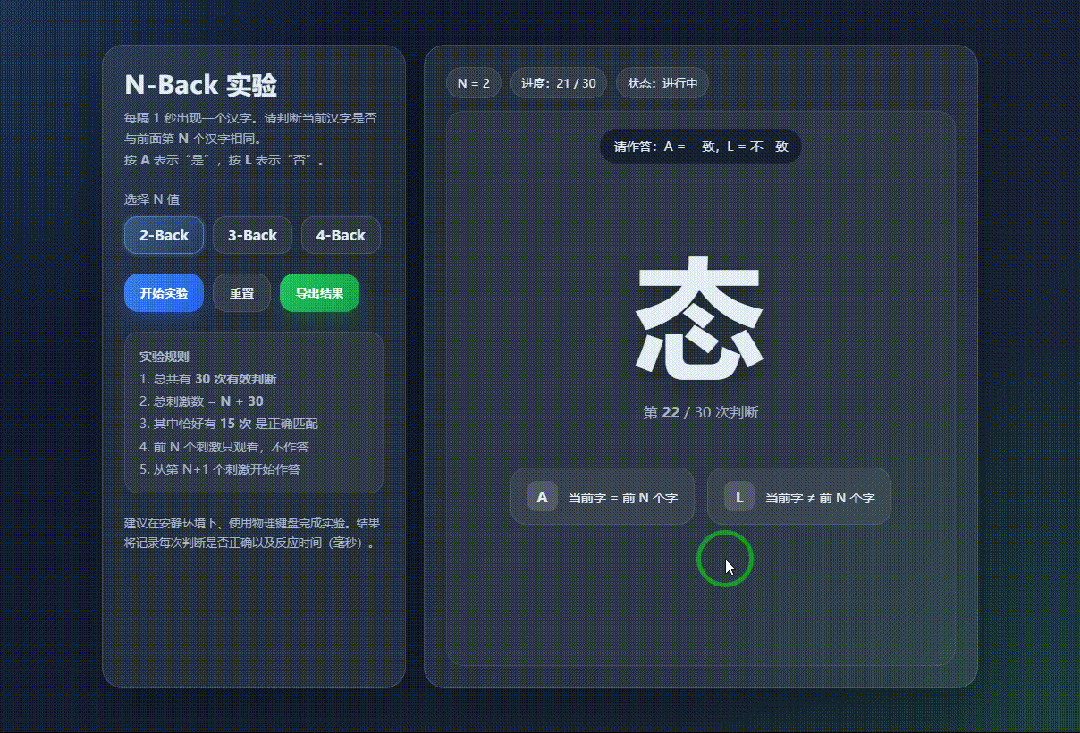Select the 3-Back option
The height and width of the screenshot is (733, 1080).
pos(252,235)
